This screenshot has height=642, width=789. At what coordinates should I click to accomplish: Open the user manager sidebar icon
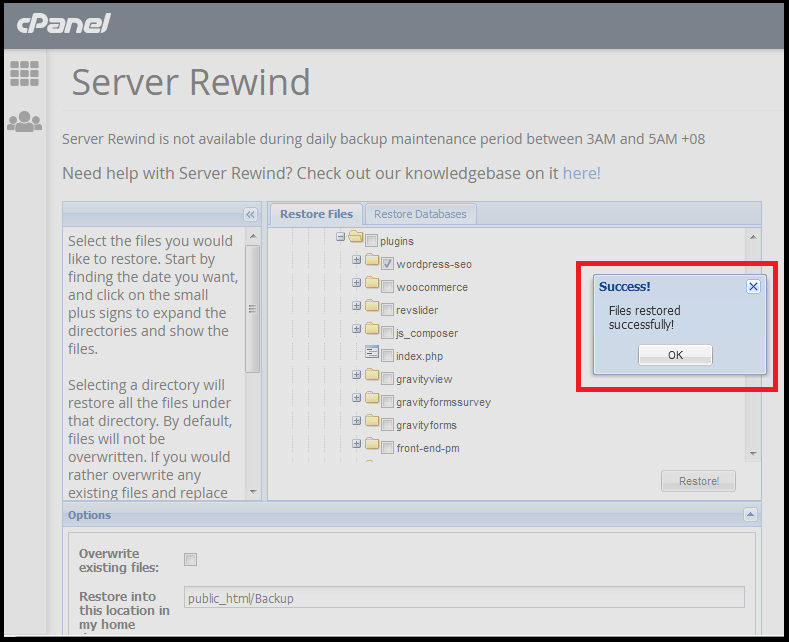click(24, 122)
